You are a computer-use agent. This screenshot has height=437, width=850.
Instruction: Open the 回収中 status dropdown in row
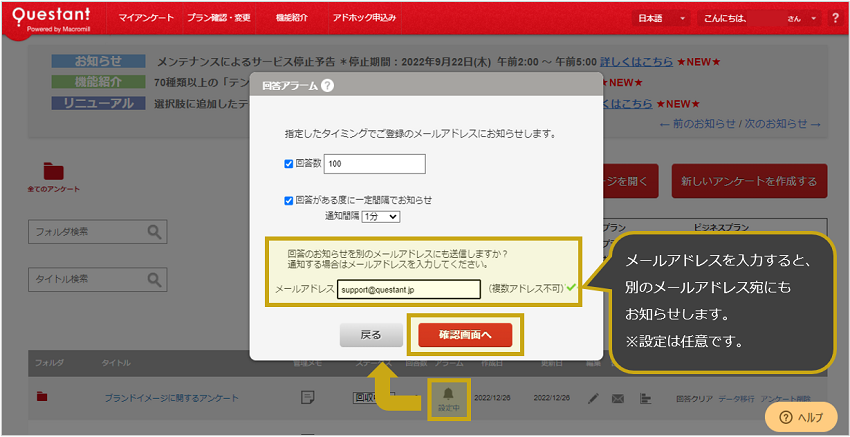point(376,398)
